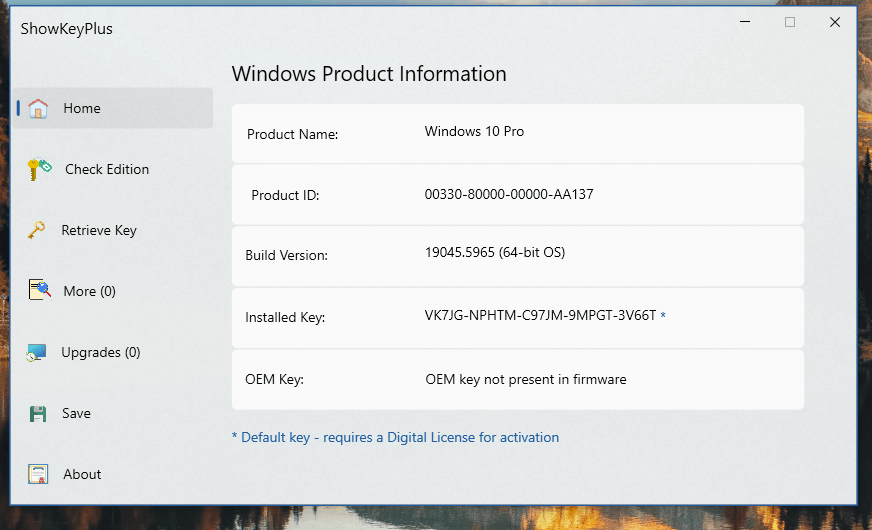Viewport: 872px width, 530px height.
Task: Click the Build Version 19045.5965 value
Action: 495,252
